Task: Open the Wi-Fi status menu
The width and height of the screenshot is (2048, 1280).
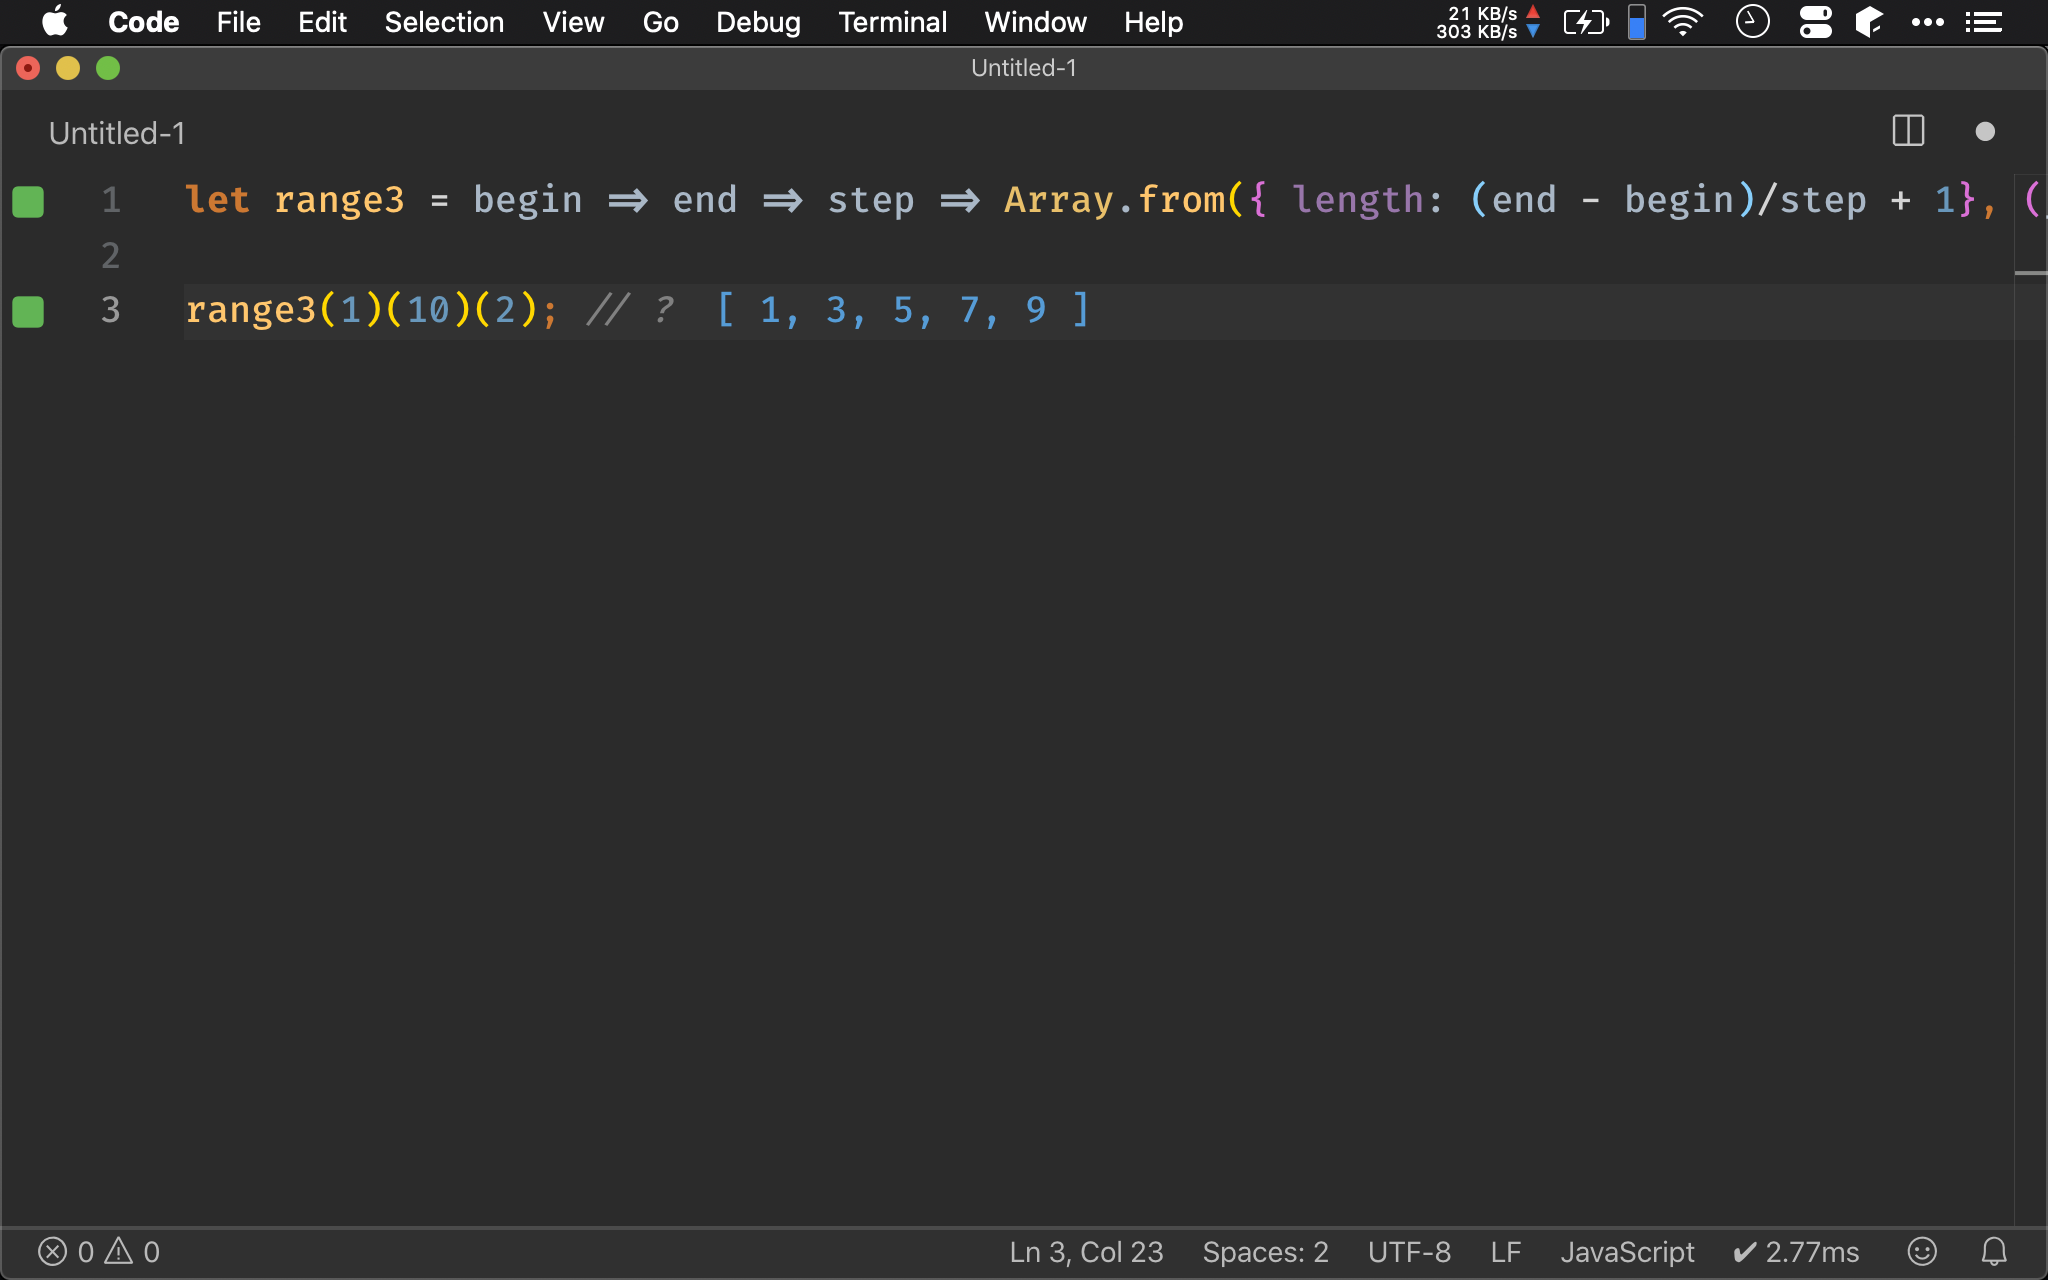Action: click(x=1683, y=22)
